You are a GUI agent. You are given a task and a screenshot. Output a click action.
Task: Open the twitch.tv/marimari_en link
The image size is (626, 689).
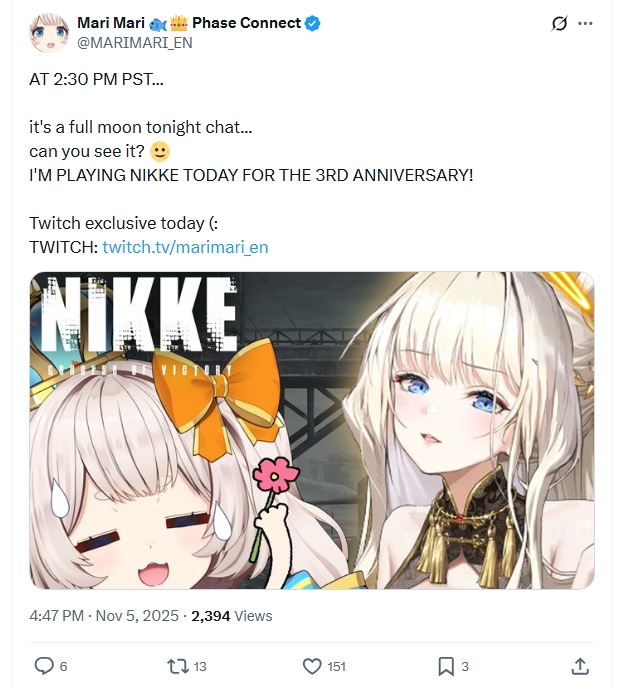pyautogui.click(x=185, y=247)
